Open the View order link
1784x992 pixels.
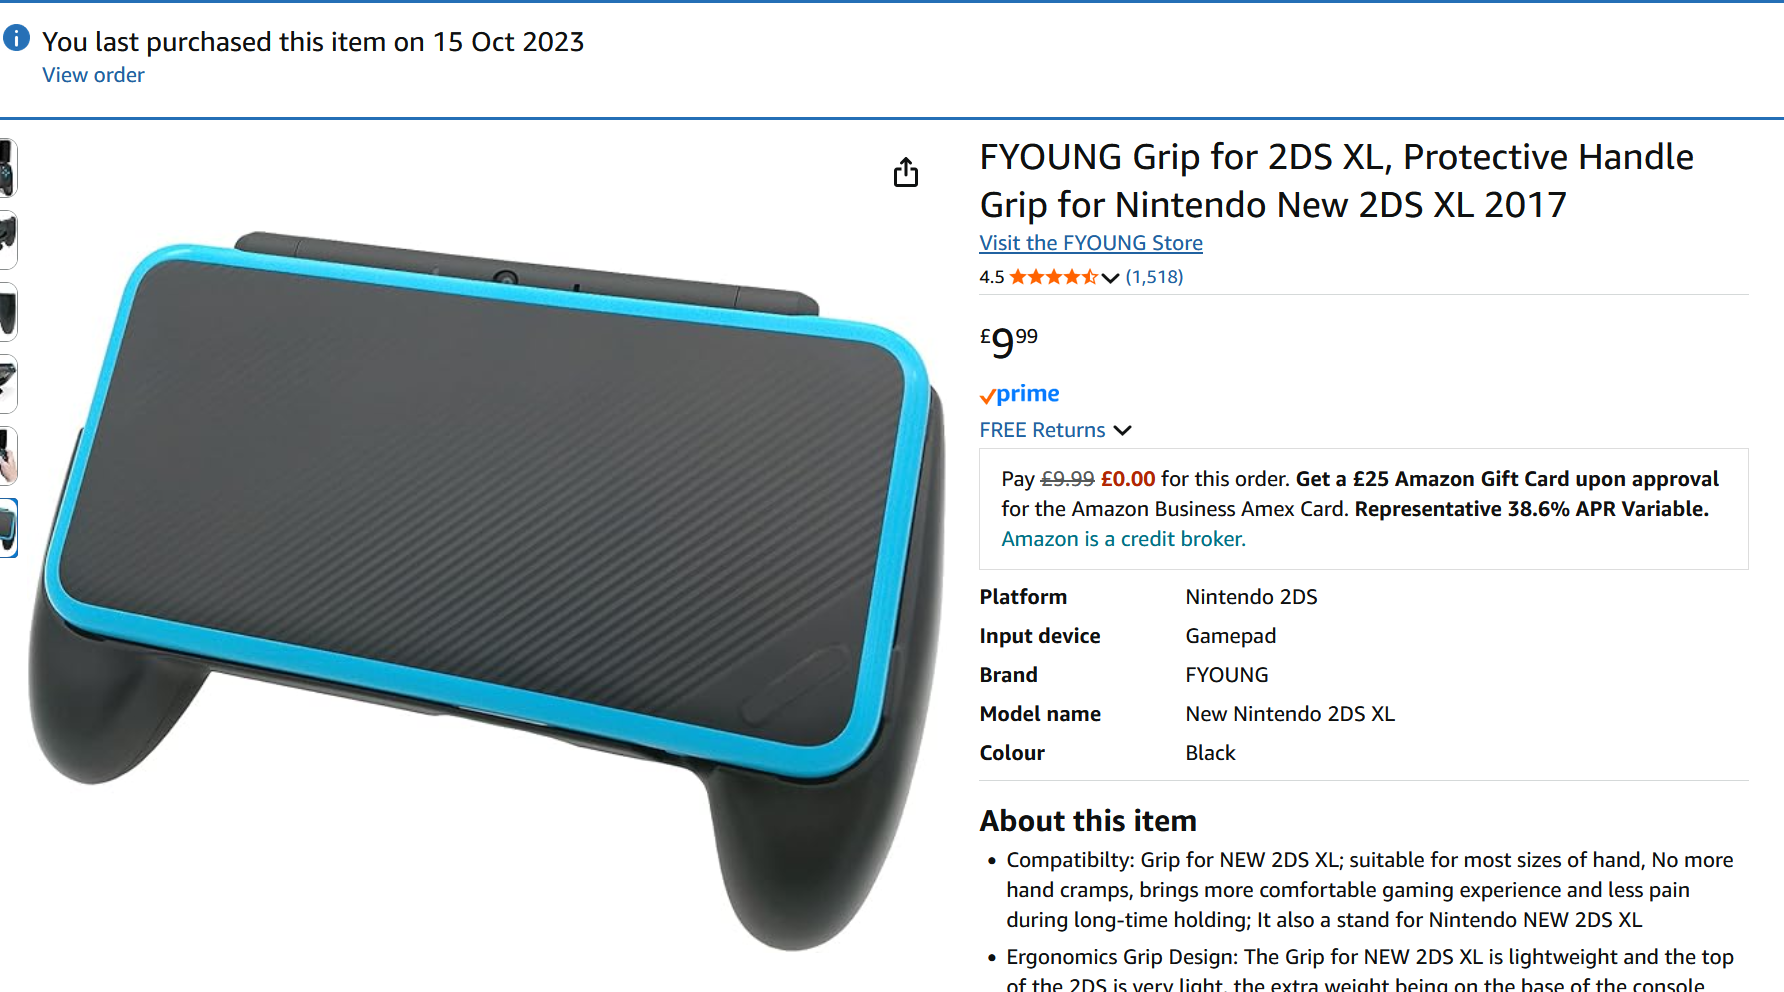click(93, 75)
